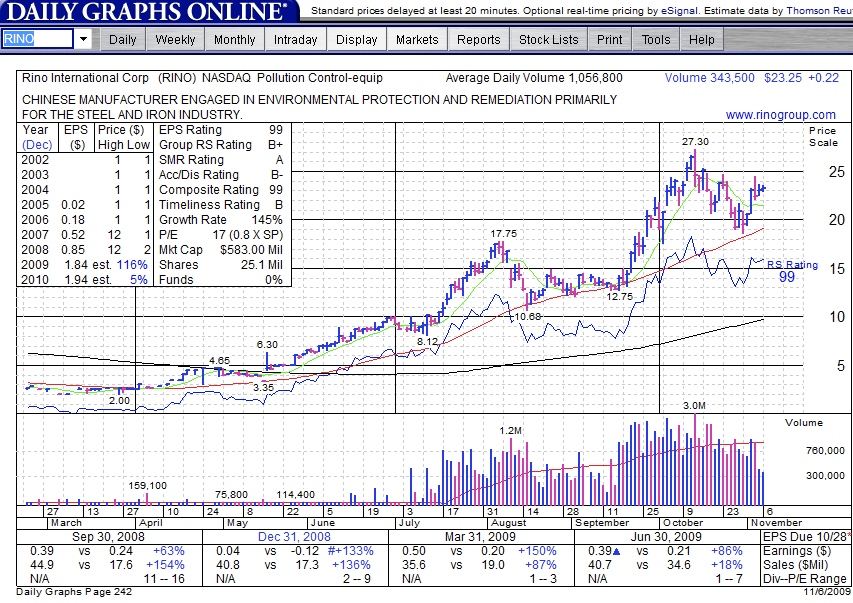Click the 3.0M volume peak label
This screenshot has height=603, width=853.
[x=695, y=406]
